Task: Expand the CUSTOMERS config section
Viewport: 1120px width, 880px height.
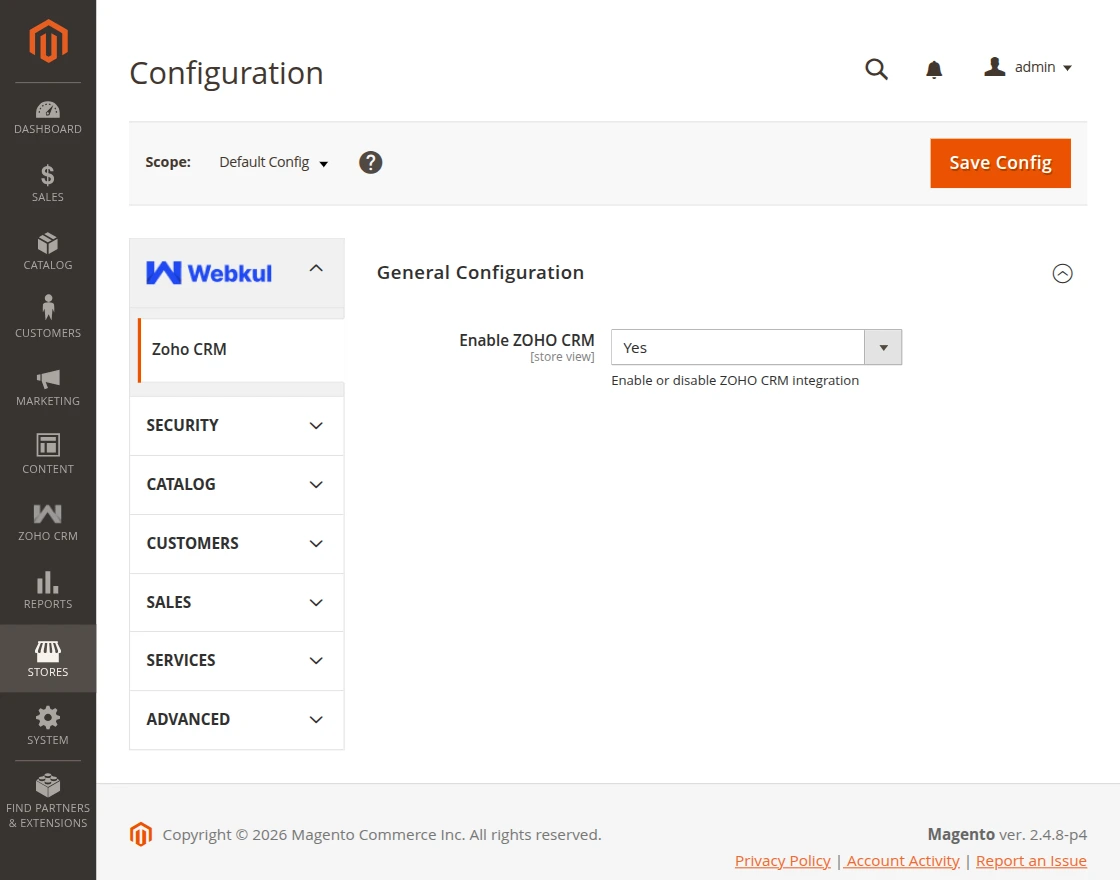Action: click(236, 544)
